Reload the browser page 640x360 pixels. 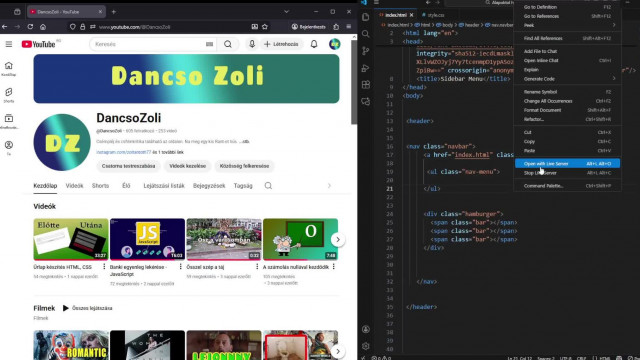[30, 27]
